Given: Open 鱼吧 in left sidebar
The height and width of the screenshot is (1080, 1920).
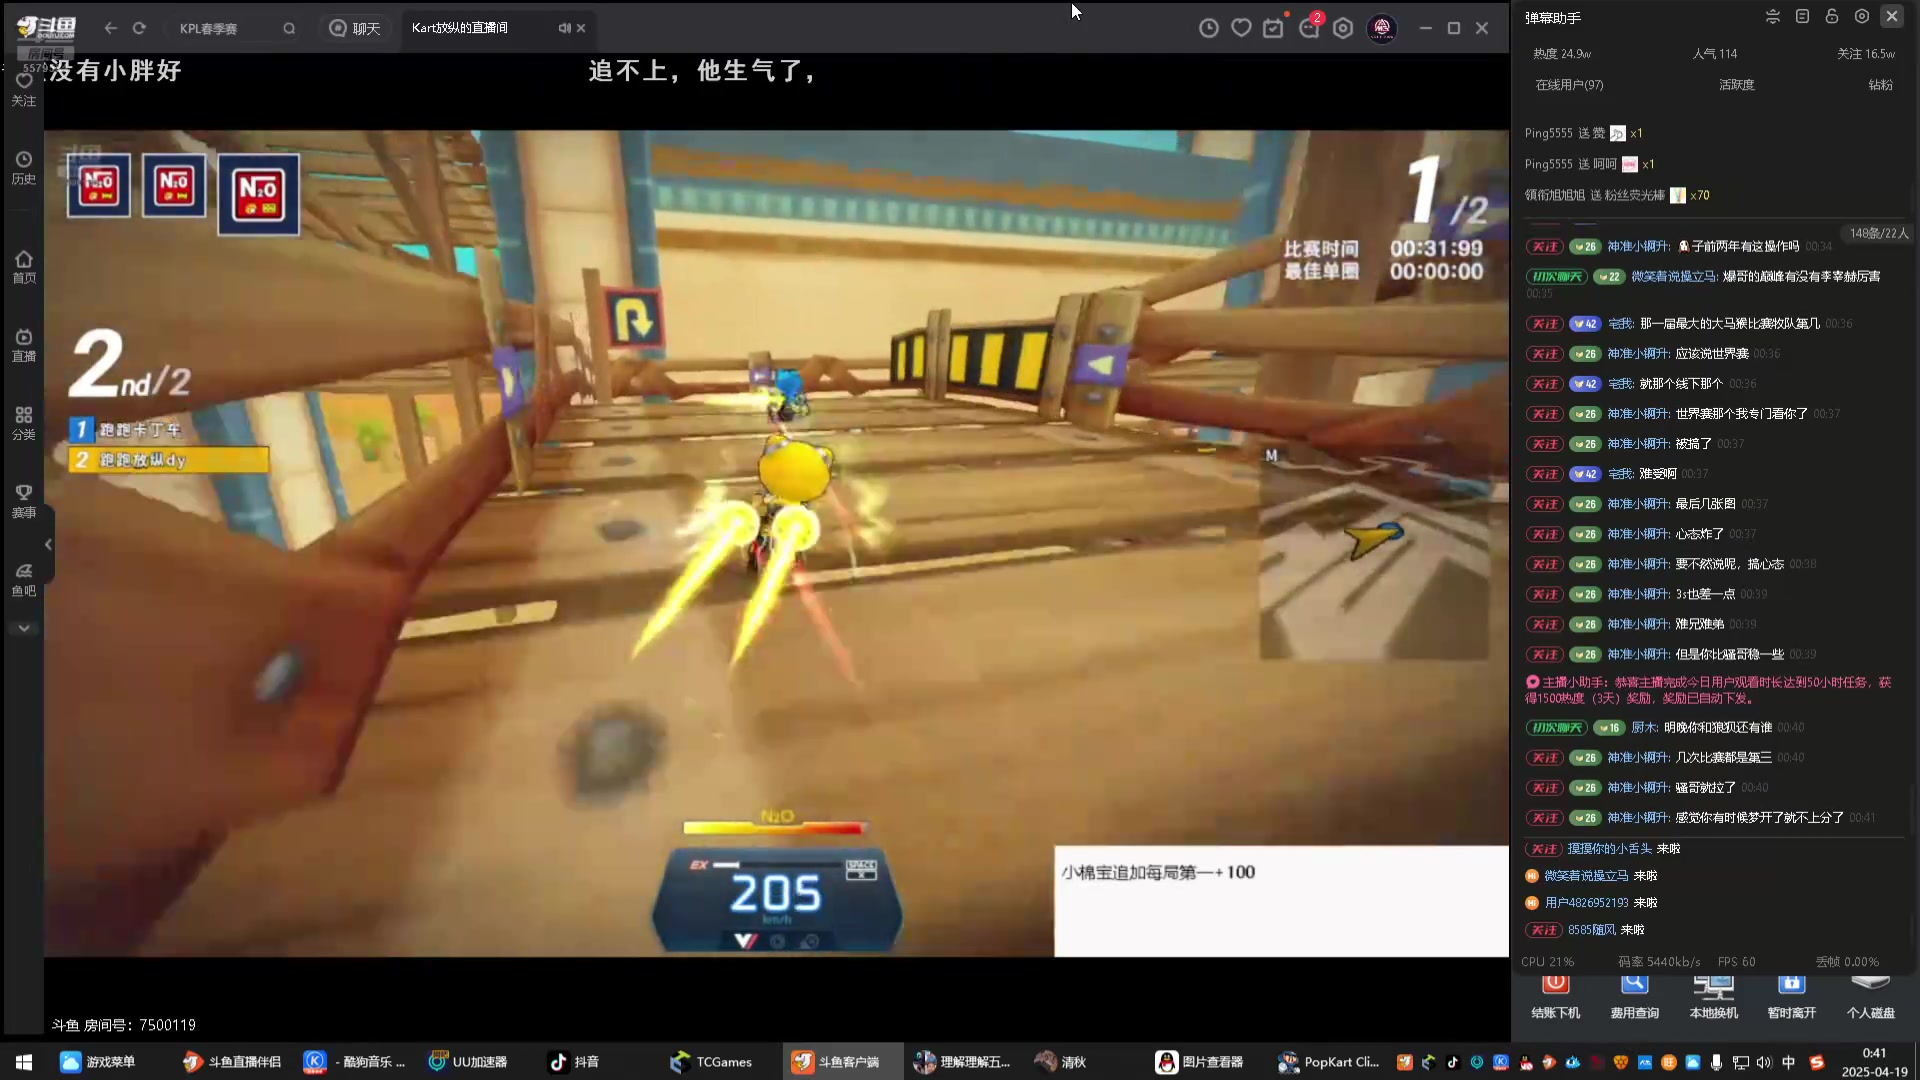Looking at the screenshot, I should [24, 579].
